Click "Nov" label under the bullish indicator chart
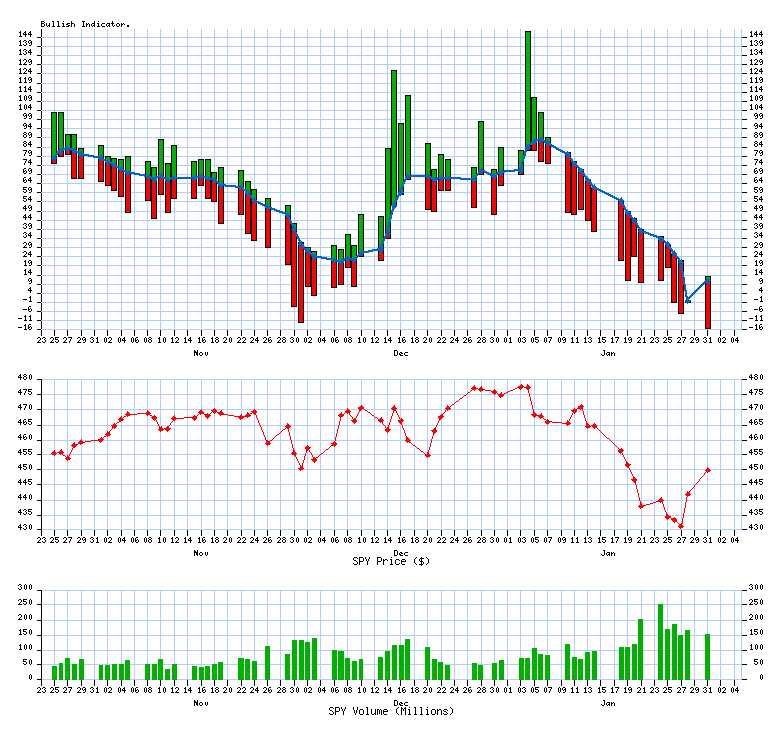784x729 pixels. (x=201, y=354)
